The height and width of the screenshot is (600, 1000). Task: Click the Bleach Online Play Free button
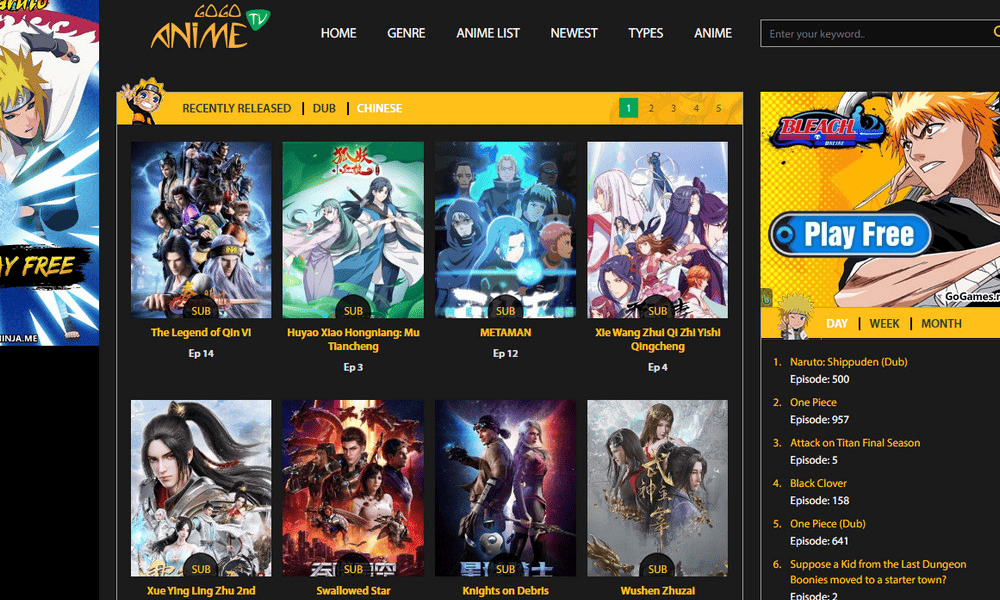click(x=850, y=235)
